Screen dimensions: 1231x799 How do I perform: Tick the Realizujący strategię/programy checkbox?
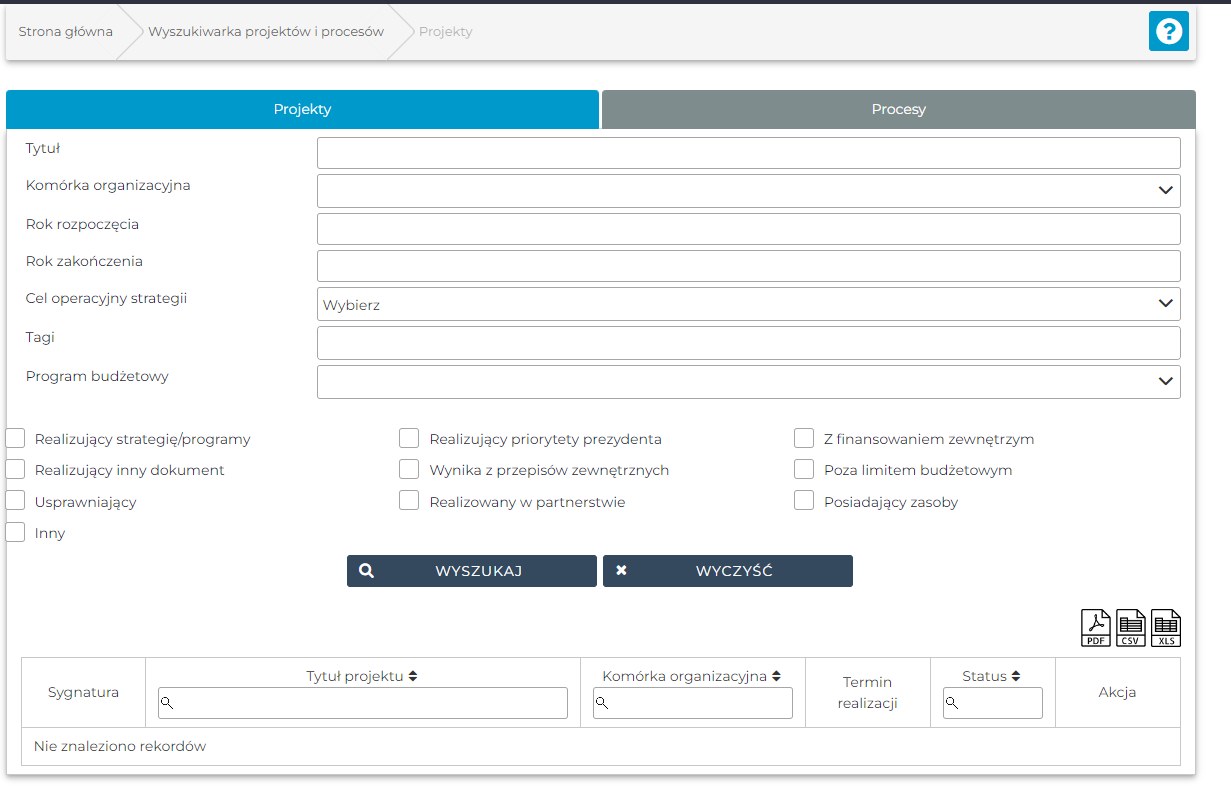tap(16, 439)
